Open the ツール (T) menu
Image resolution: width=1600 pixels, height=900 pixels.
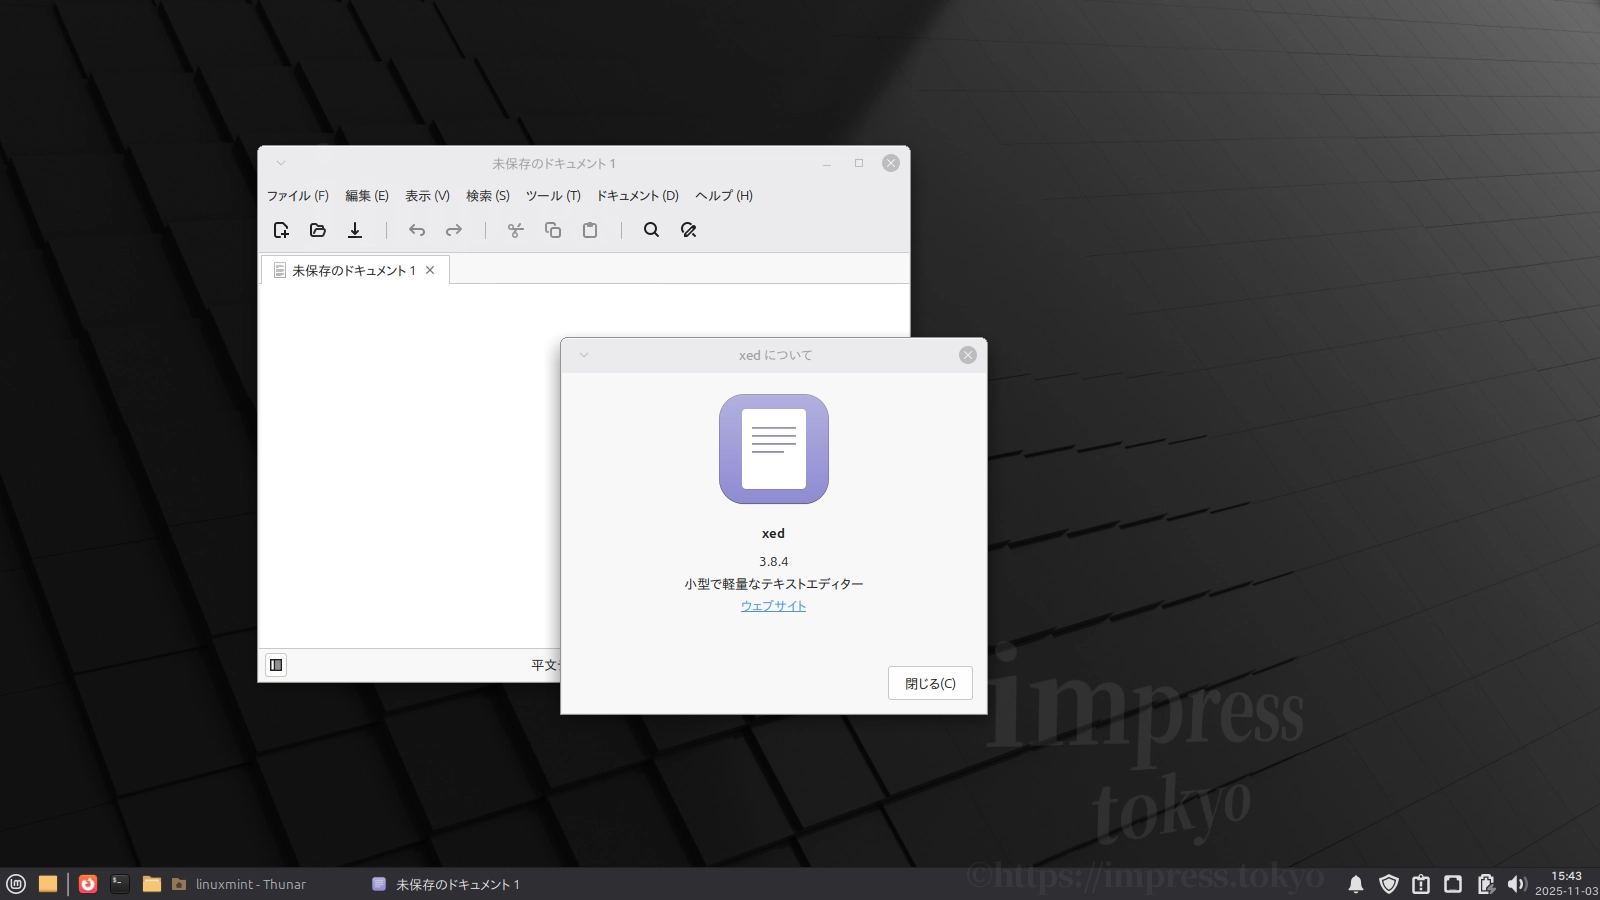point(553,196)
